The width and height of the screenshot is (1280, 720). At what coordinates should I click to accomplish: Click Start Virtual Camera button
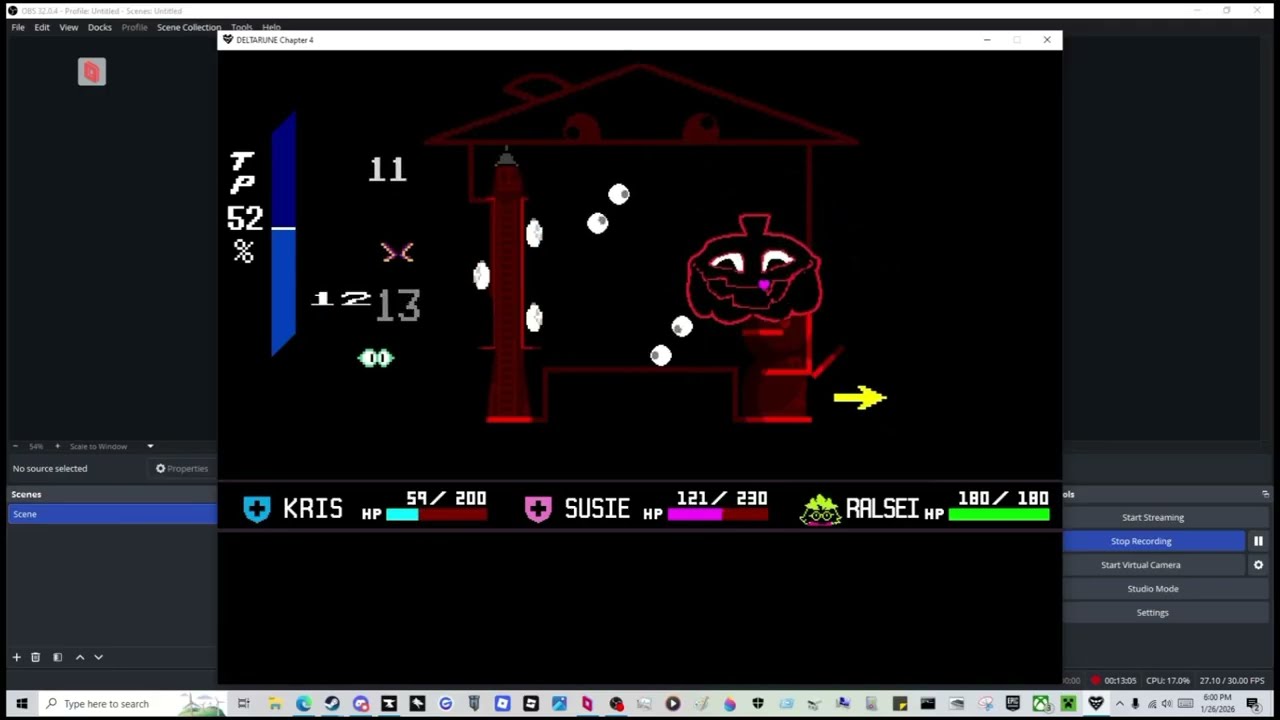[1140, 565]
